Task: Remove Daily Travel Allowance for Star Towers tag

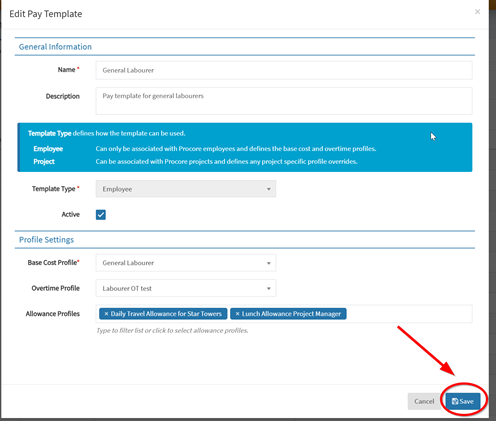Action: point(106,314)
